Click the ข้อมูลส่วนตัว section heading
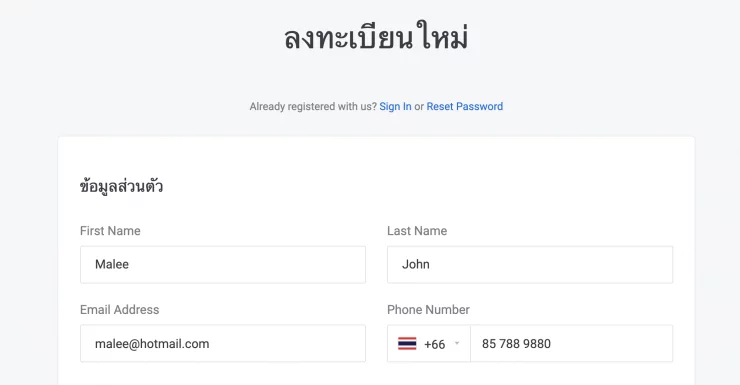 pyautogui.click(x=122, y=186)
